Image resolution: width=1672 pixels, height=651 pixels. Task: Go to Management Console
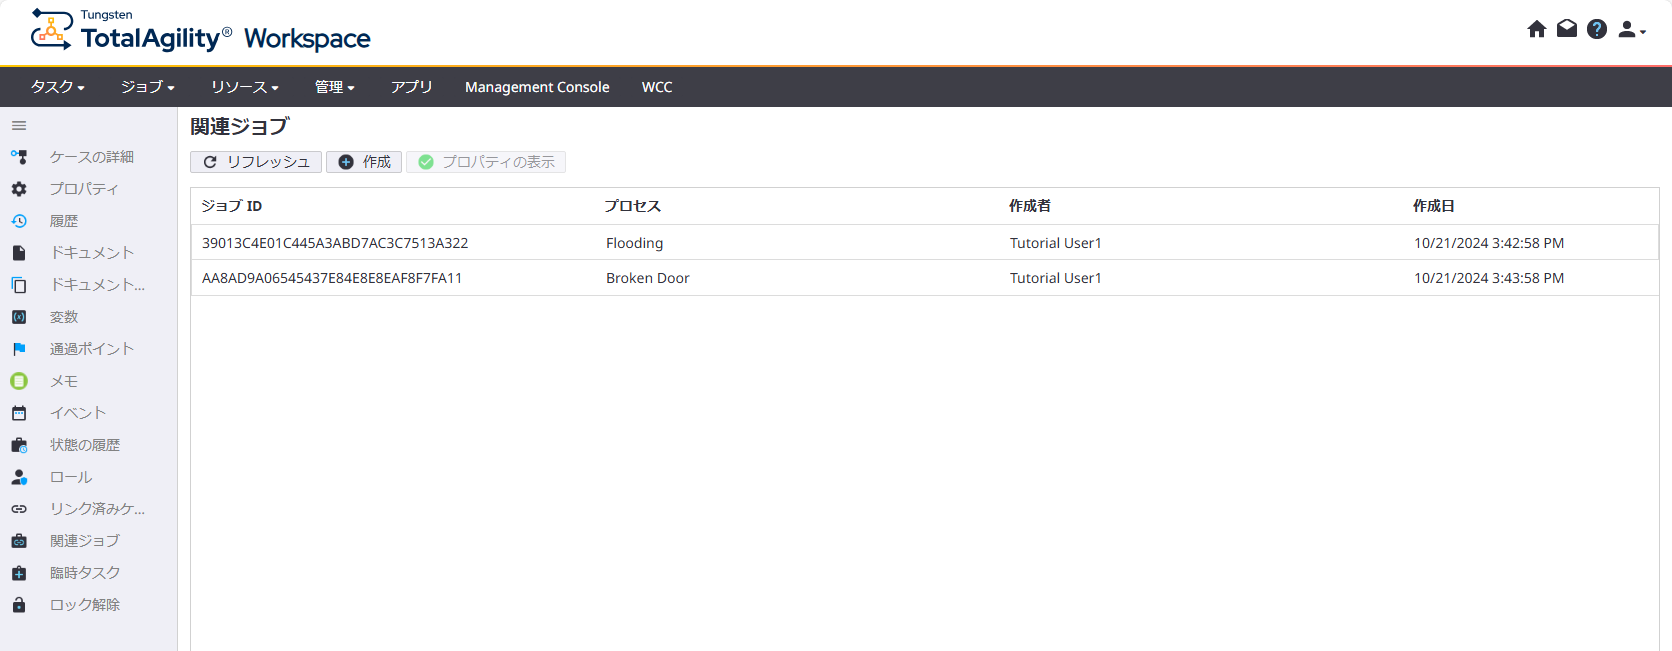(537, 87)
